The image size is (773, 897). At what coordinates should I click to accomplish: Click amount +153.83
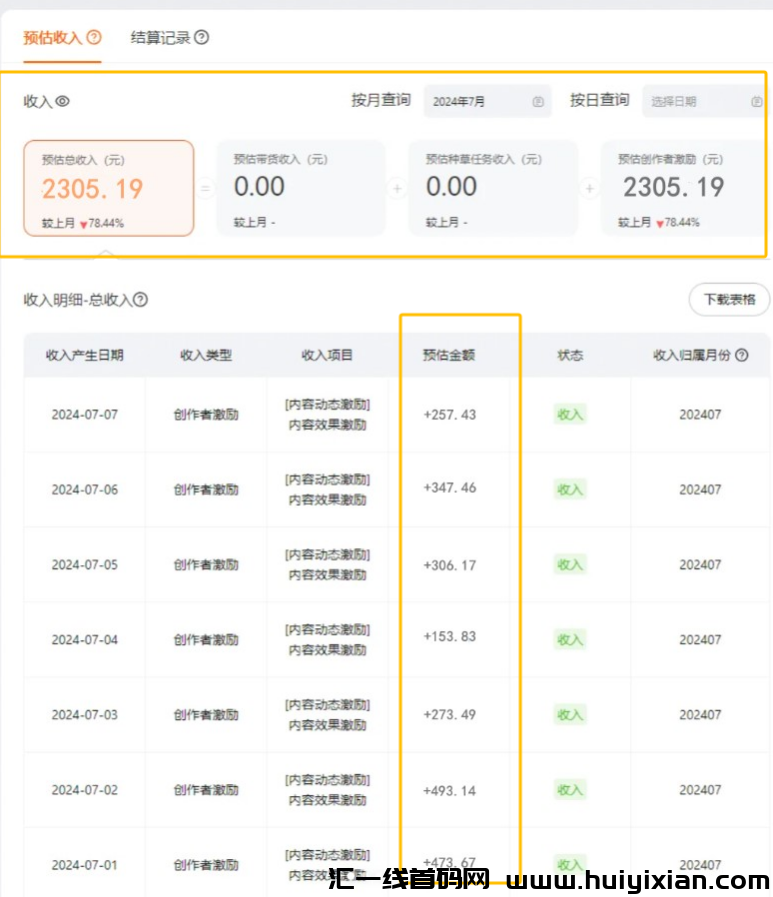pyautogui.click(x=450, y=637)
